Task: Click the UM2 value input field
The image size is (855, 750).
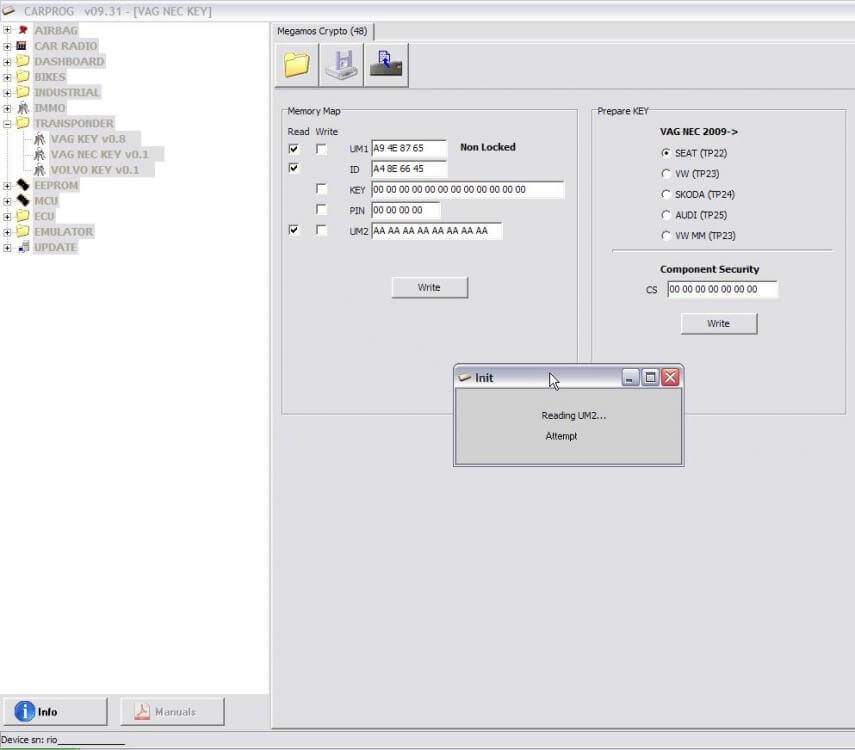Action: point(436,231)
